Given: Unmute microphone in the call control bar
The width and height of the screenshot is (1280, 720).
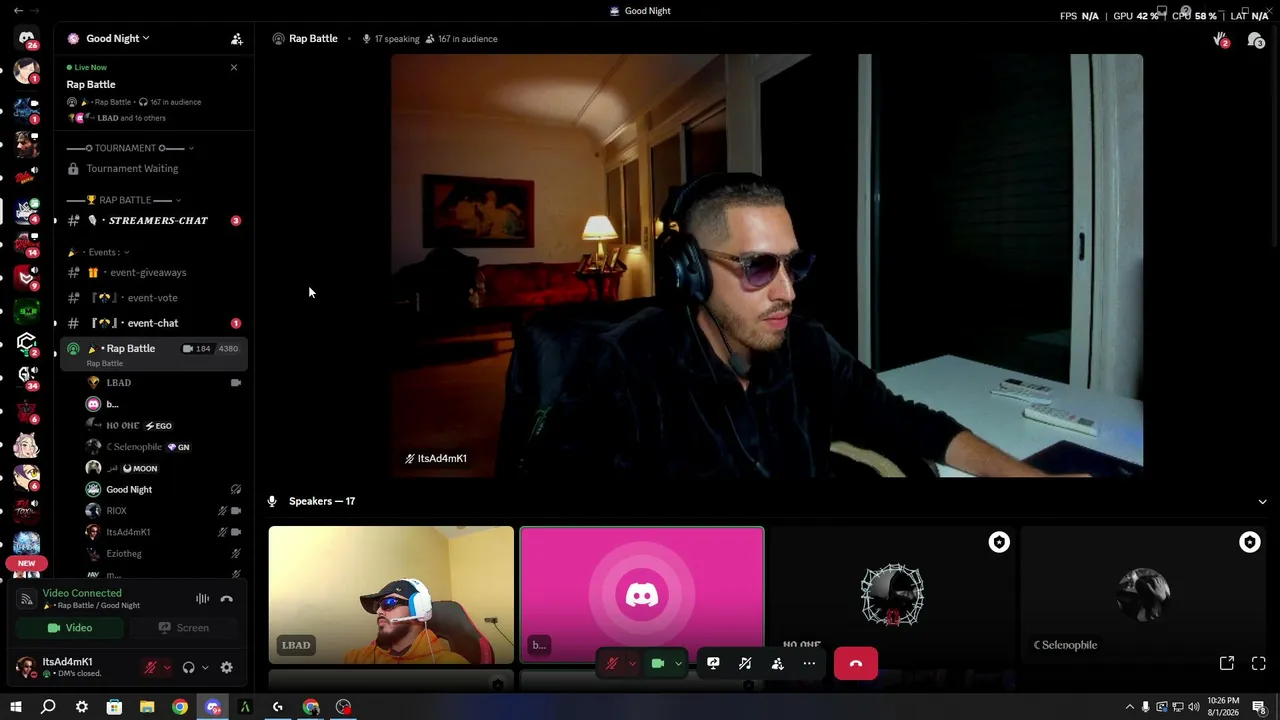Looking at the screenshot, I should pyautogui.click(x=611, y=664).
